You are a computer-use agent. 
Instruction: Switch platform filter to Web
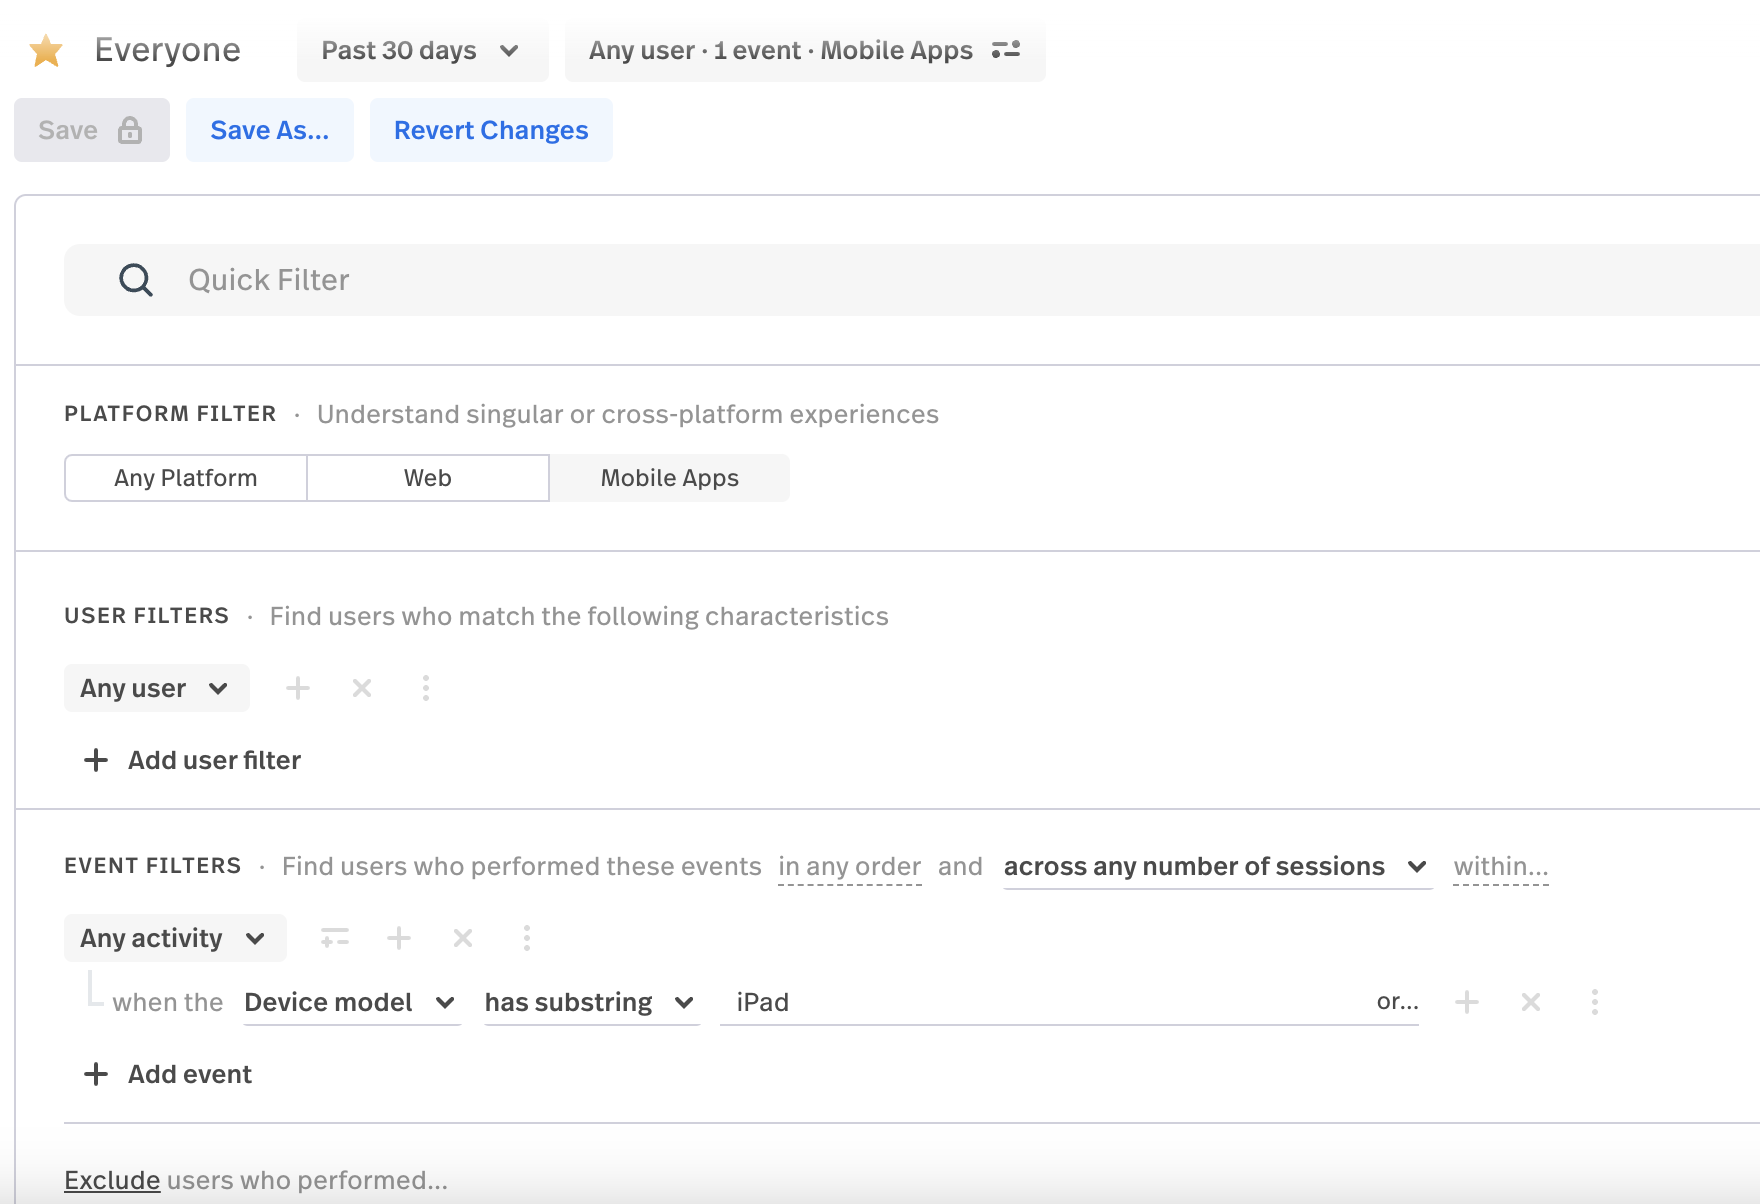click(428, 478)
